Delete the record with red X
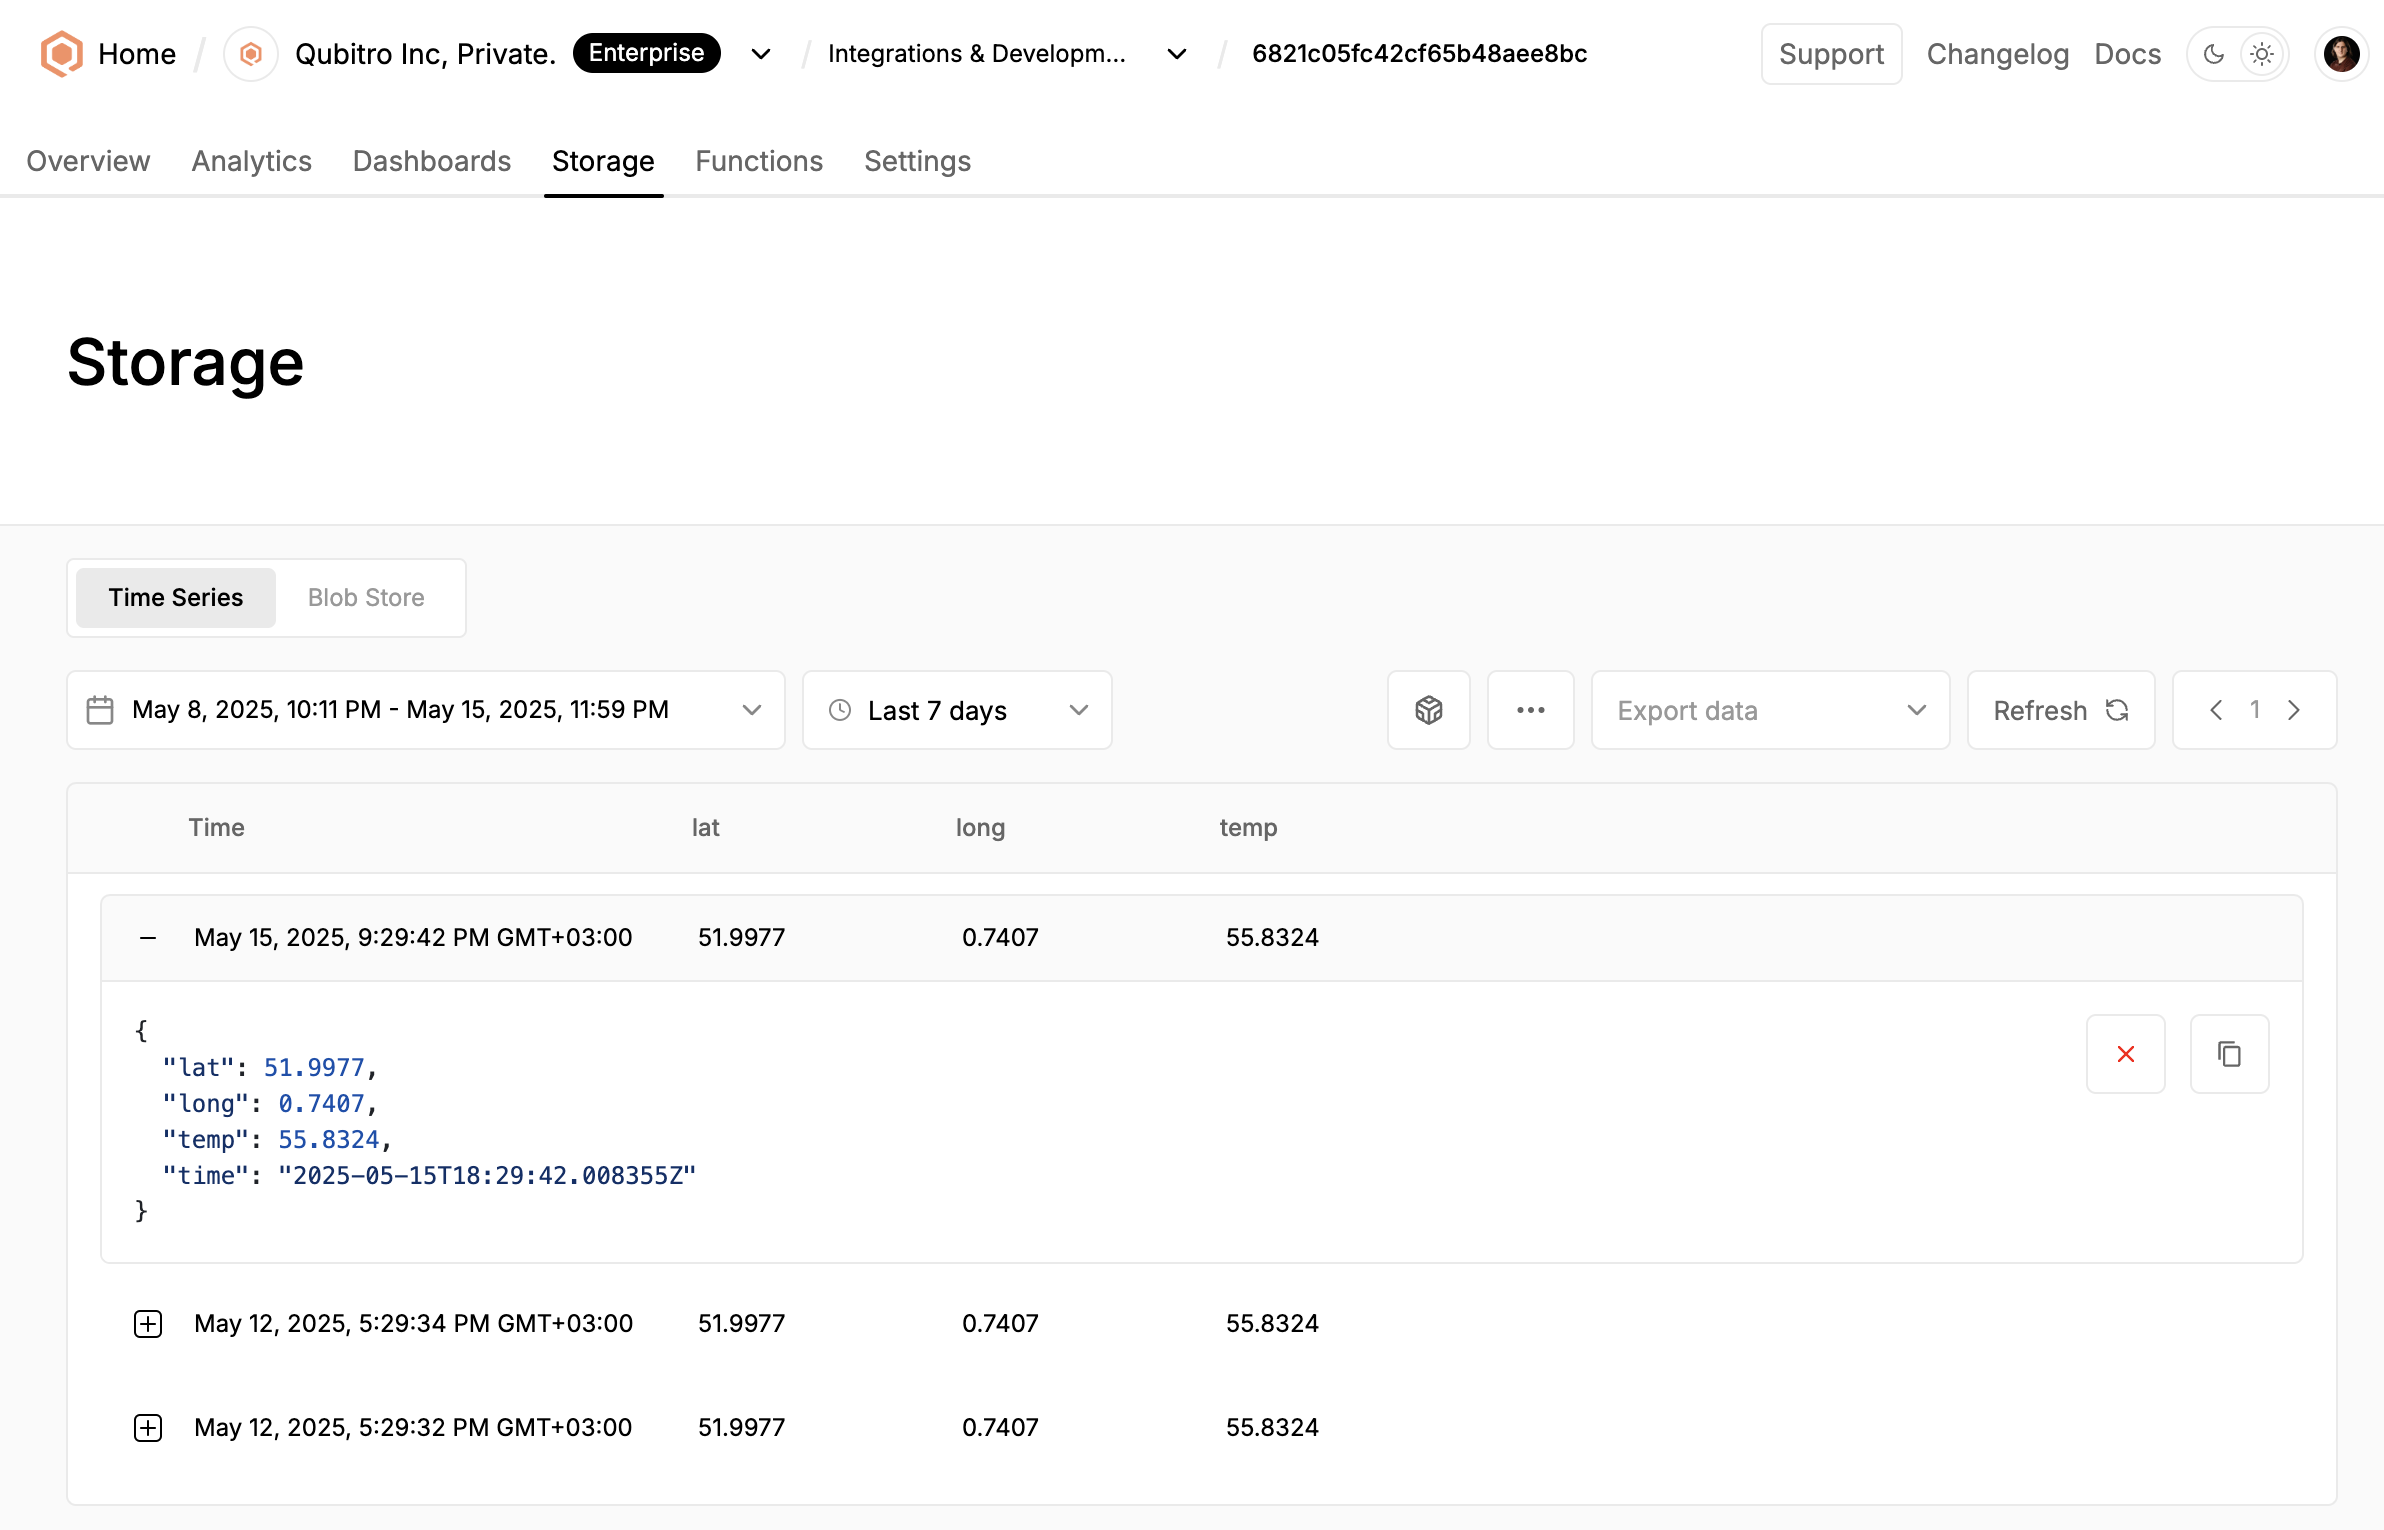The width and height of the screenshot is (2384, 1530). (x=2125, y=1054)
